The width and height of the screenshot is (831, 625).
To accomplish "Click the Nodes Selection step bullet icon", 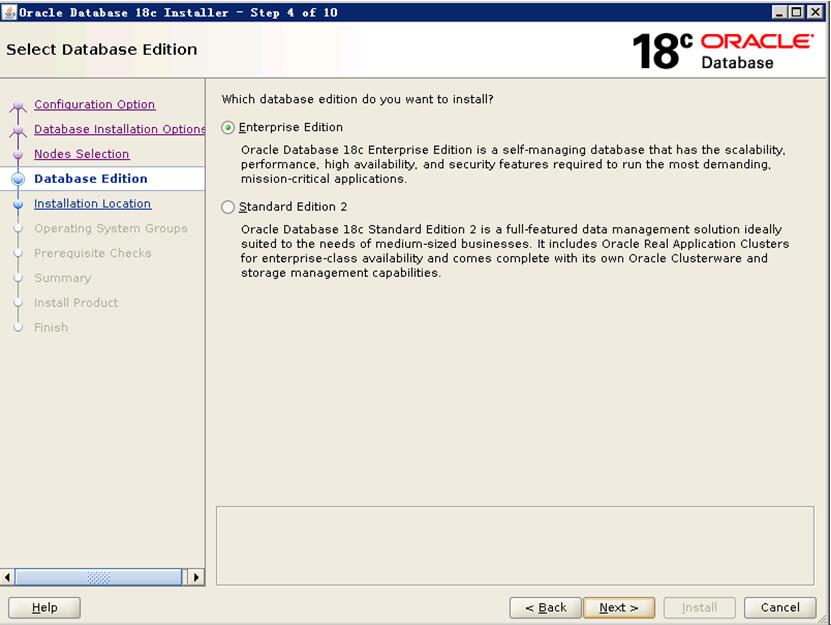I will point(18,154).
